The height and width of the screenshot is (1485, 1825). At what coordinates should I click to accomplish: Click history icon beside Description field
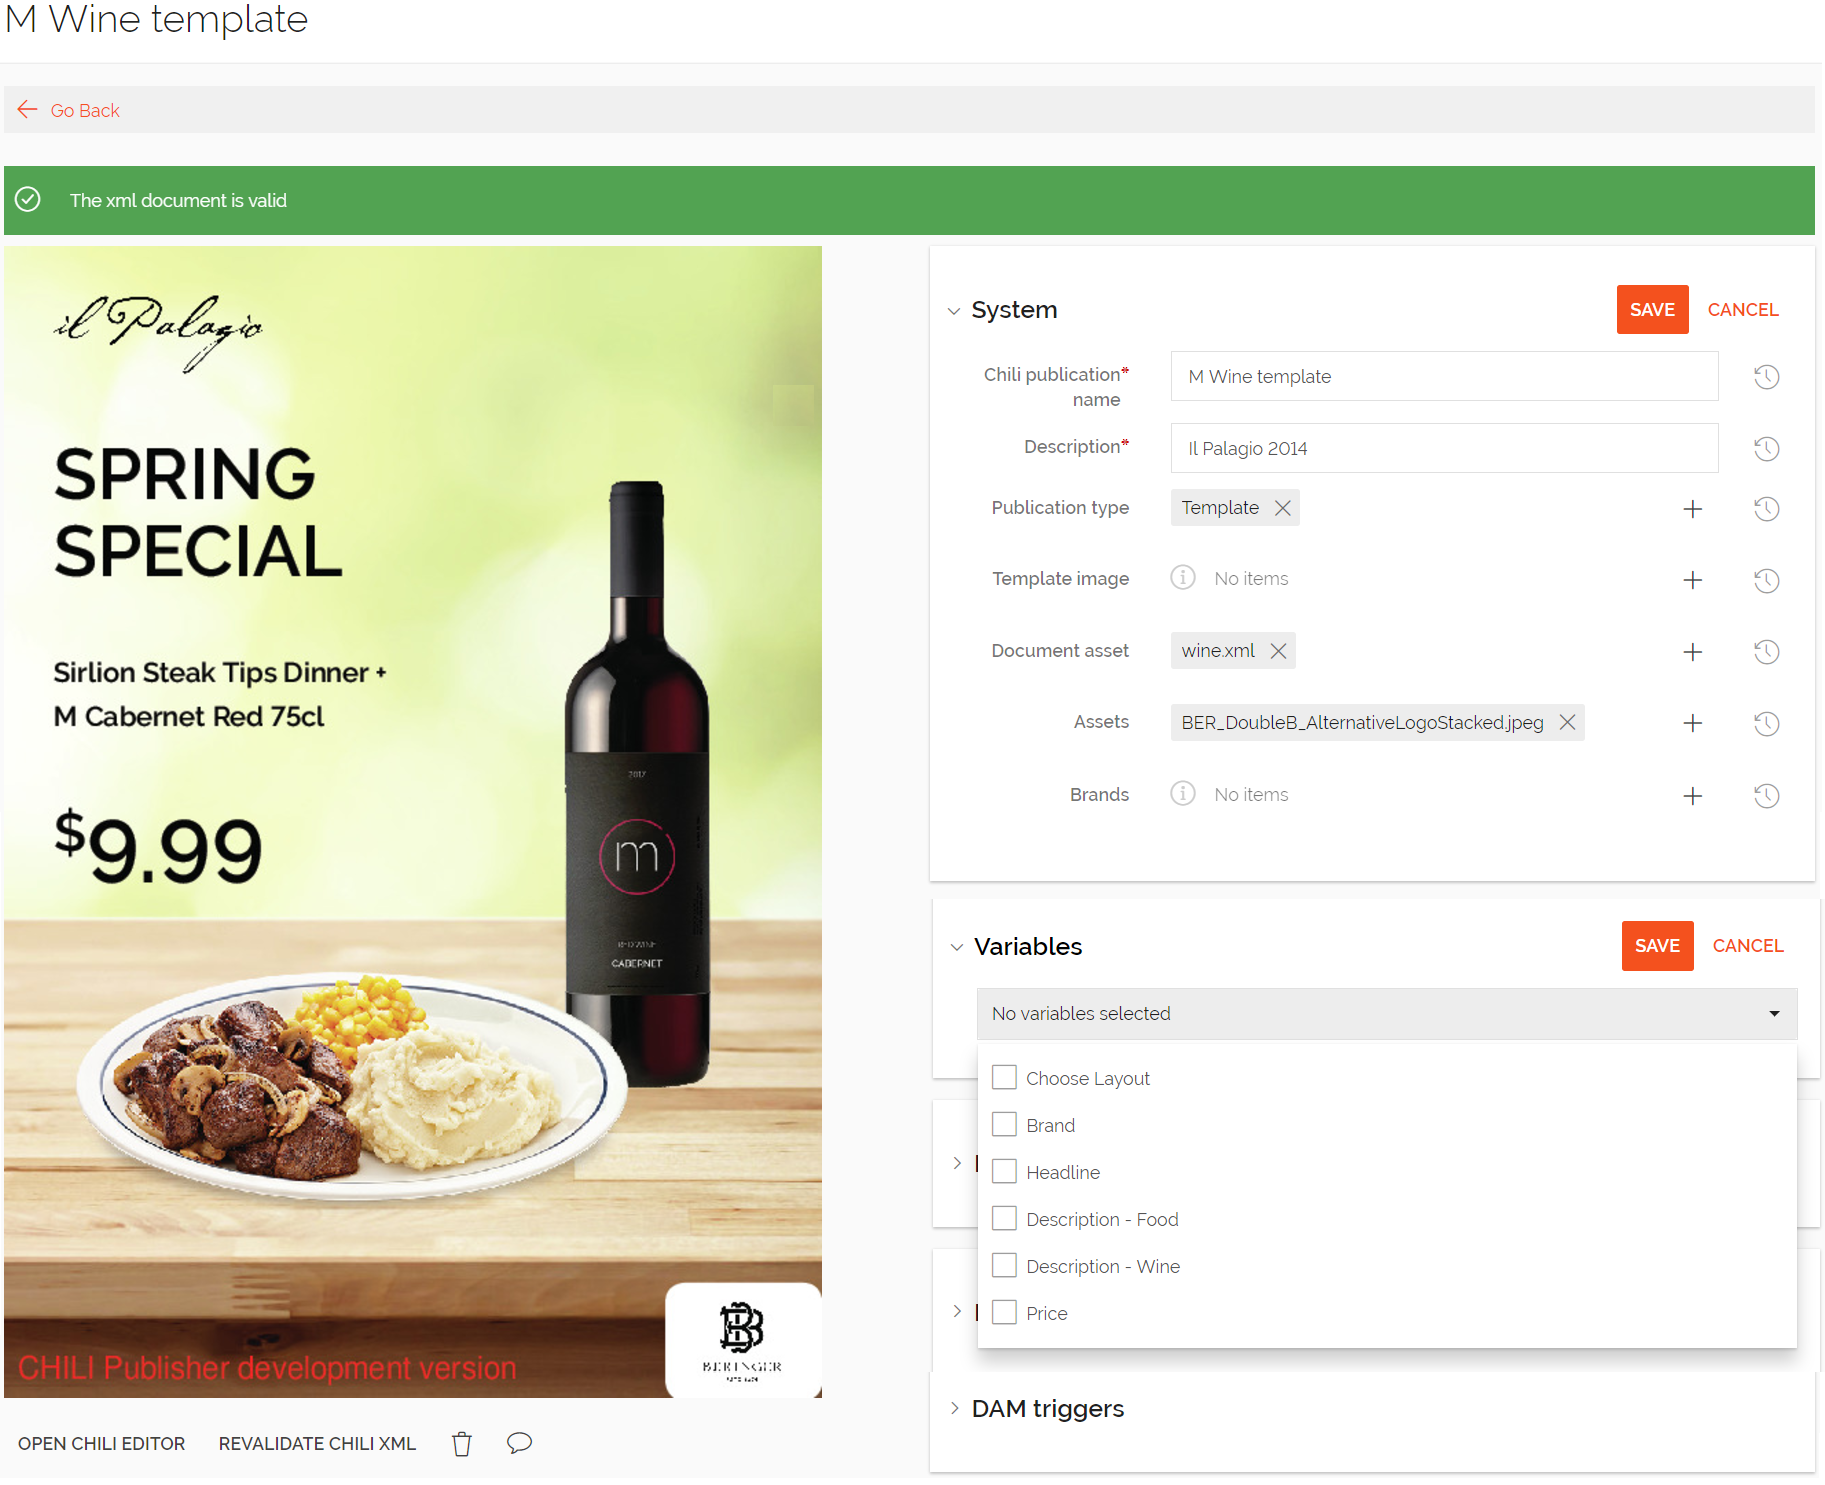(x=1766, y=449)
